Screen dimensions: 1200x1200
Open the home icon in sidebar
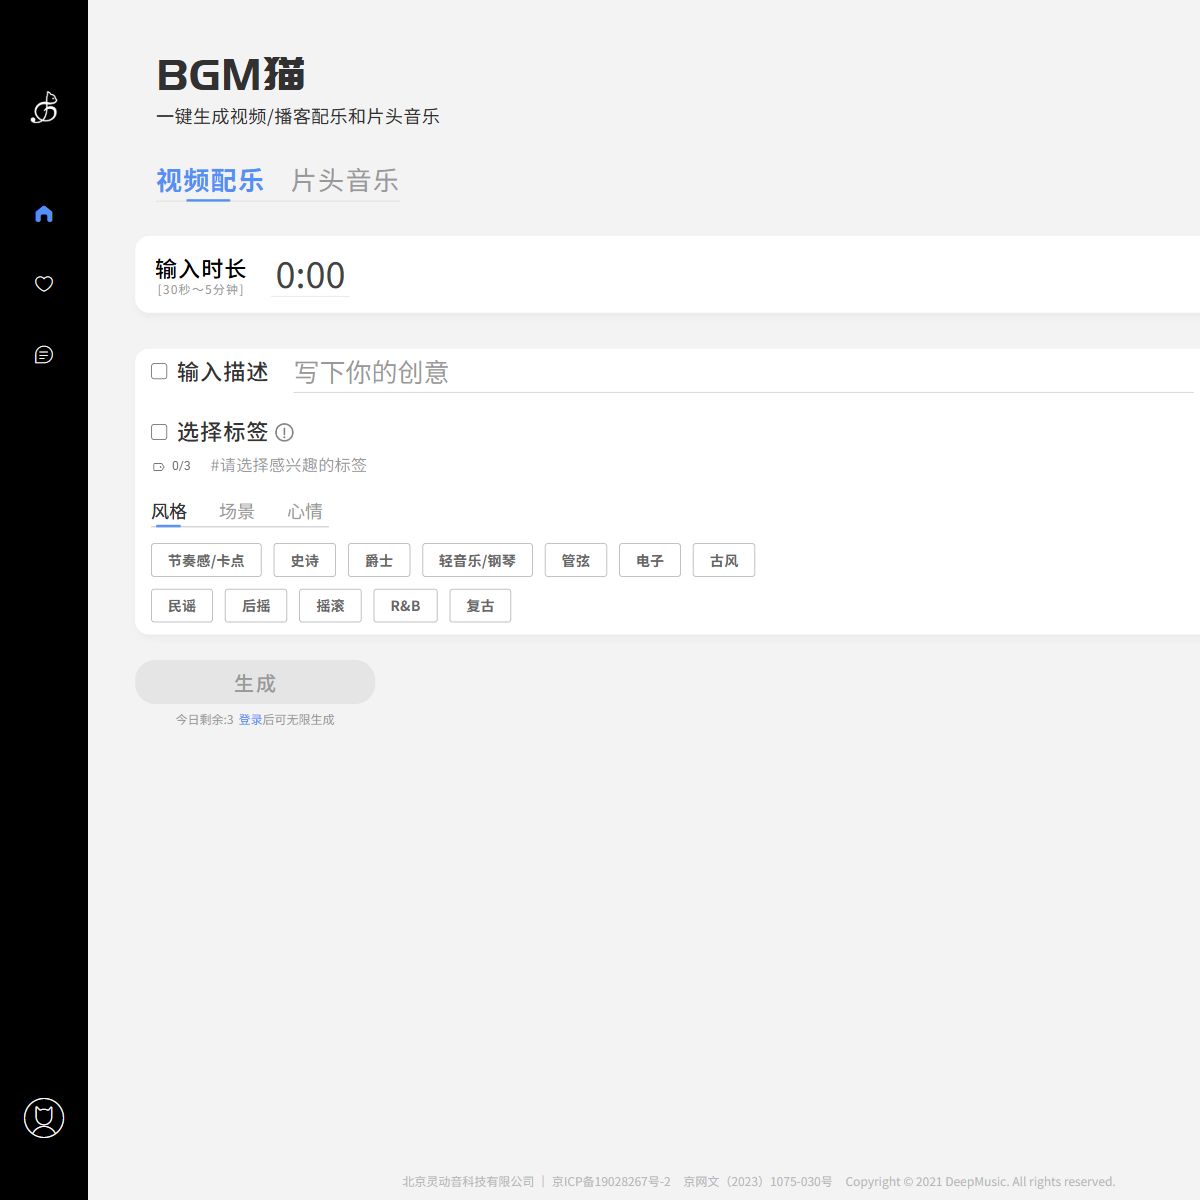click(44, 214)
